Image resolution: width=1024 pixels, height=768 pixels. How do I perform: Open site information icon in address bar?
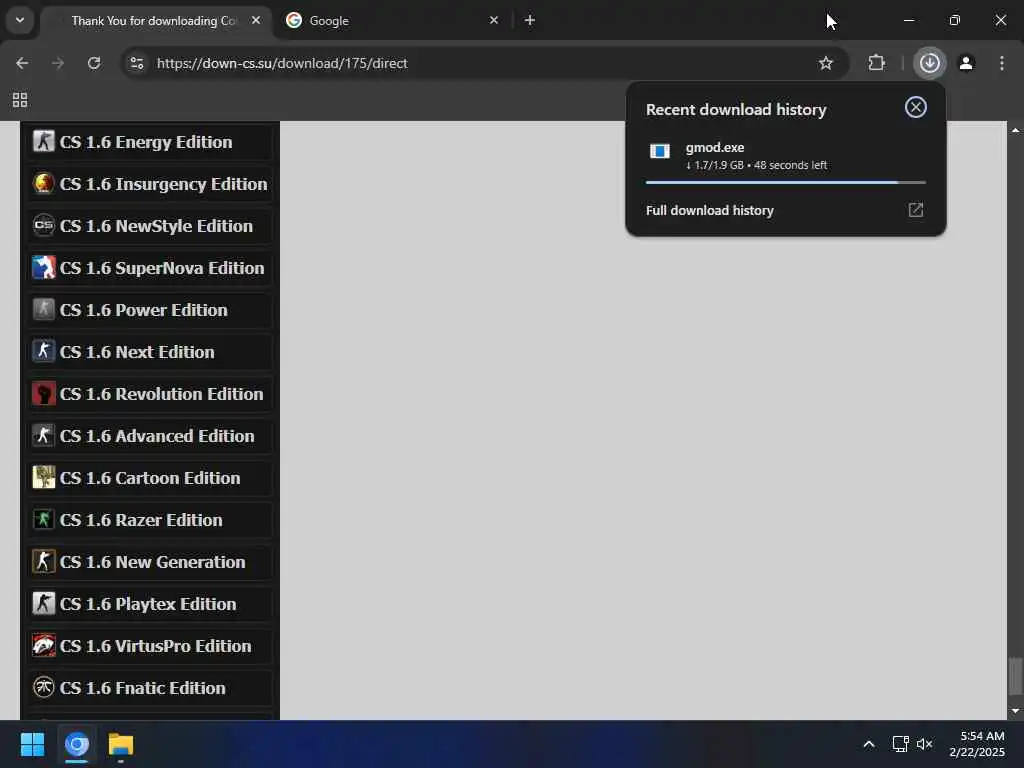[x=136, y=63]
